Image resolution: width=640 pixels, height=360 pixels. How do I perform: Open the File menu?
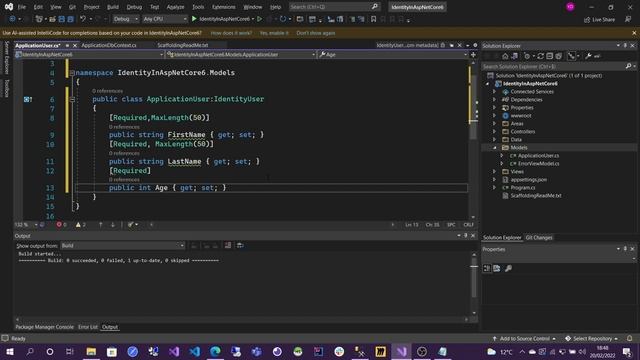[22, 7]
